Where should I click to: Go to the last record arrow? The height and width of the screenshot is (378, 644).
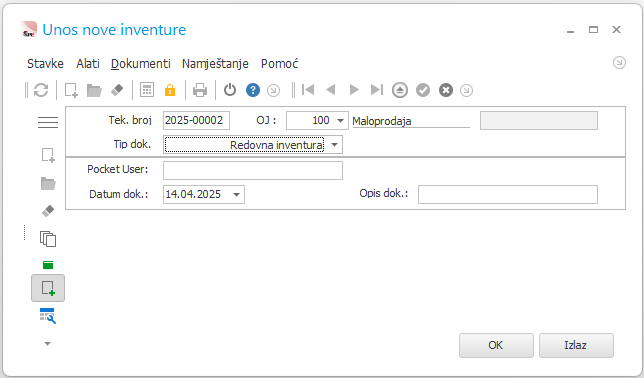point(377,90)
